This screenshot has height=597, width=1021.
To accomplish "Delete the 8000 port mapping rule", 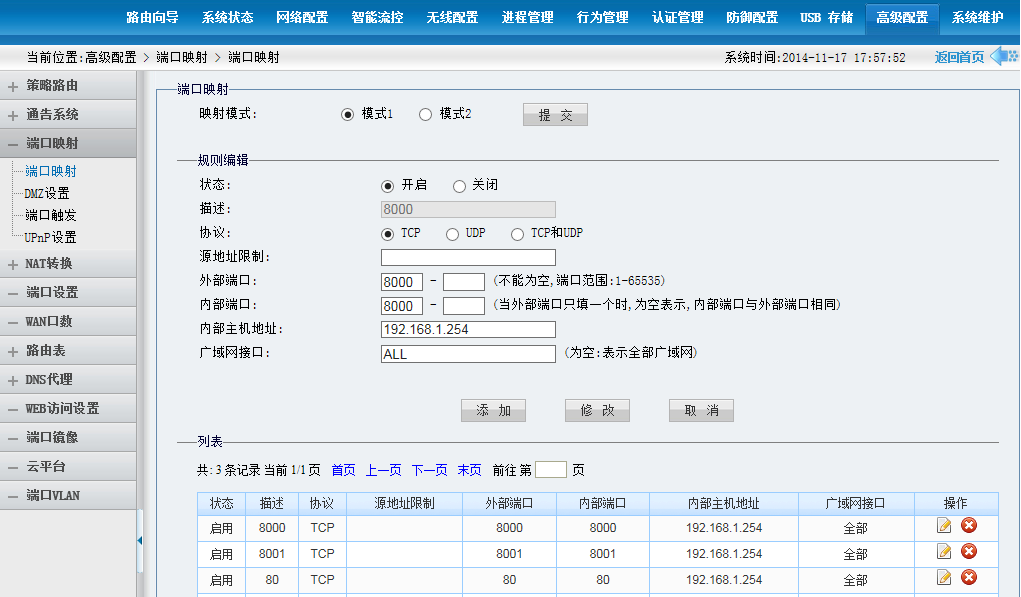I will (968, 526).
